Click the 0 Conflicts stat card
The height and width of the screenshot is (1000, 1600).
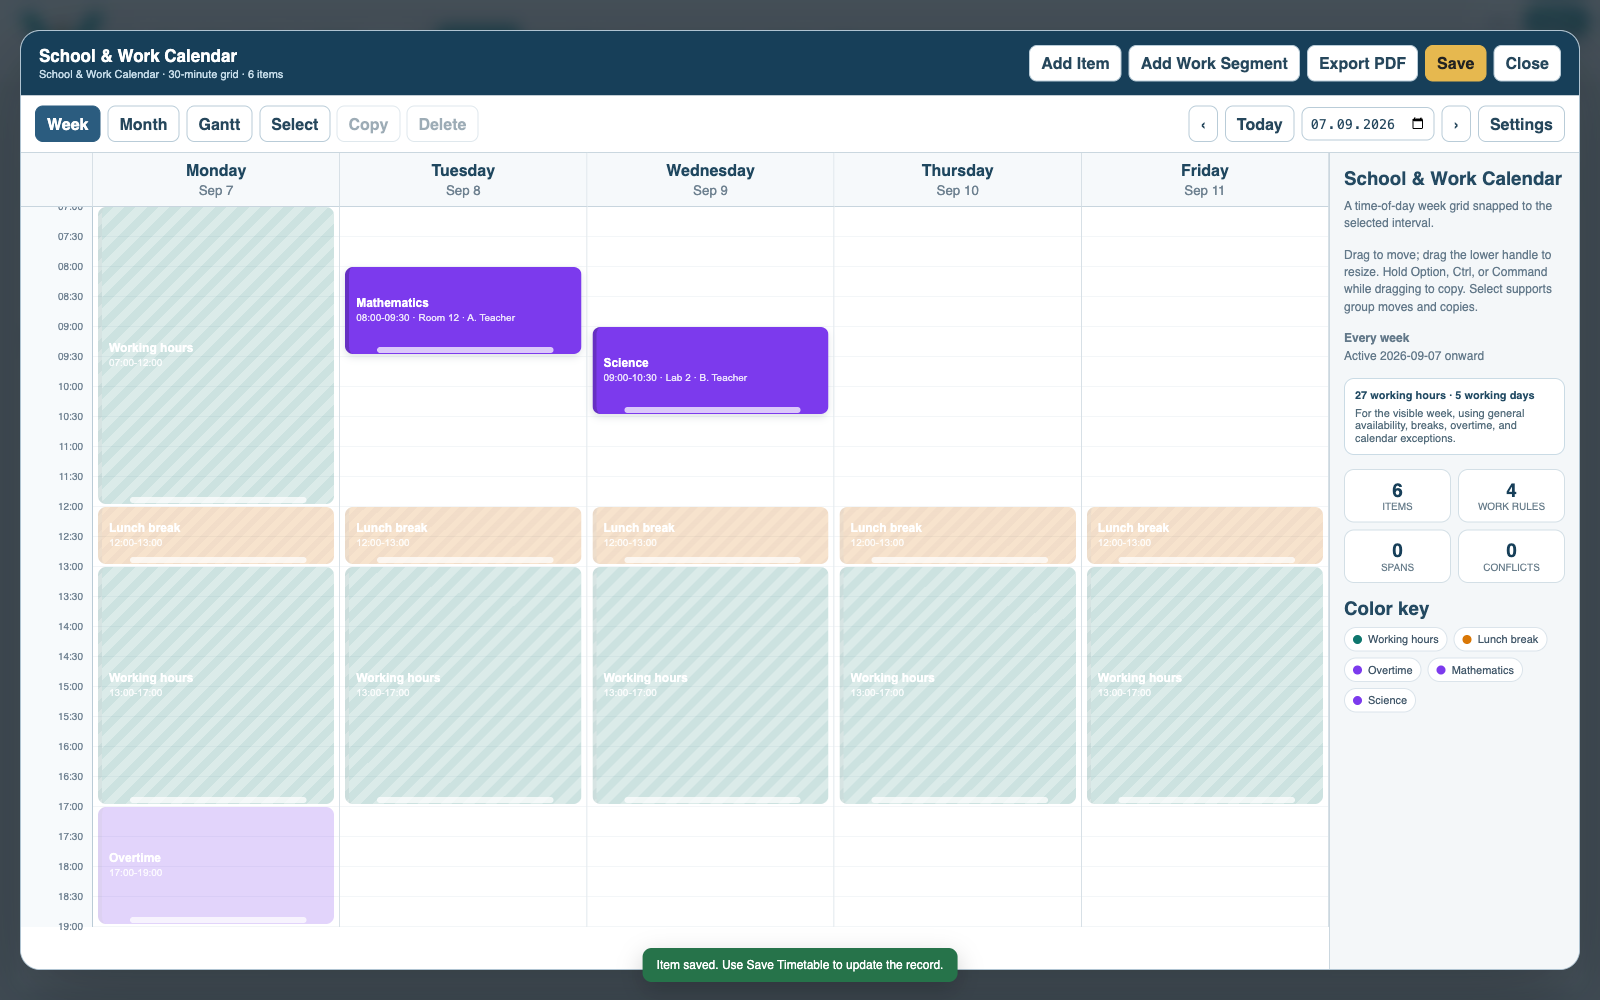pos(1511,556)
